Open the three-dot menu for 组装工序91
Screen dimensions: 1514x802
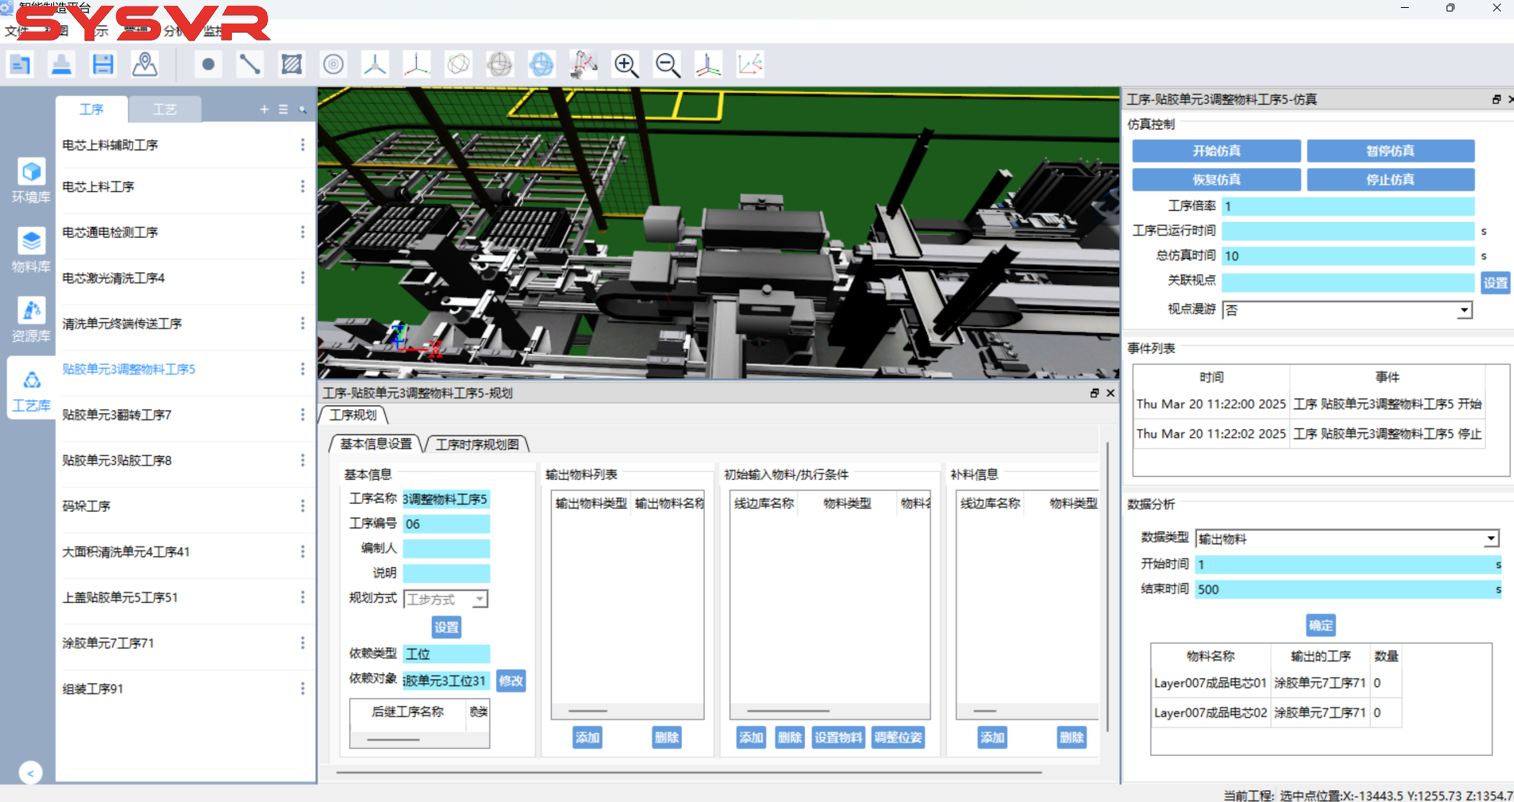(303, 689)
